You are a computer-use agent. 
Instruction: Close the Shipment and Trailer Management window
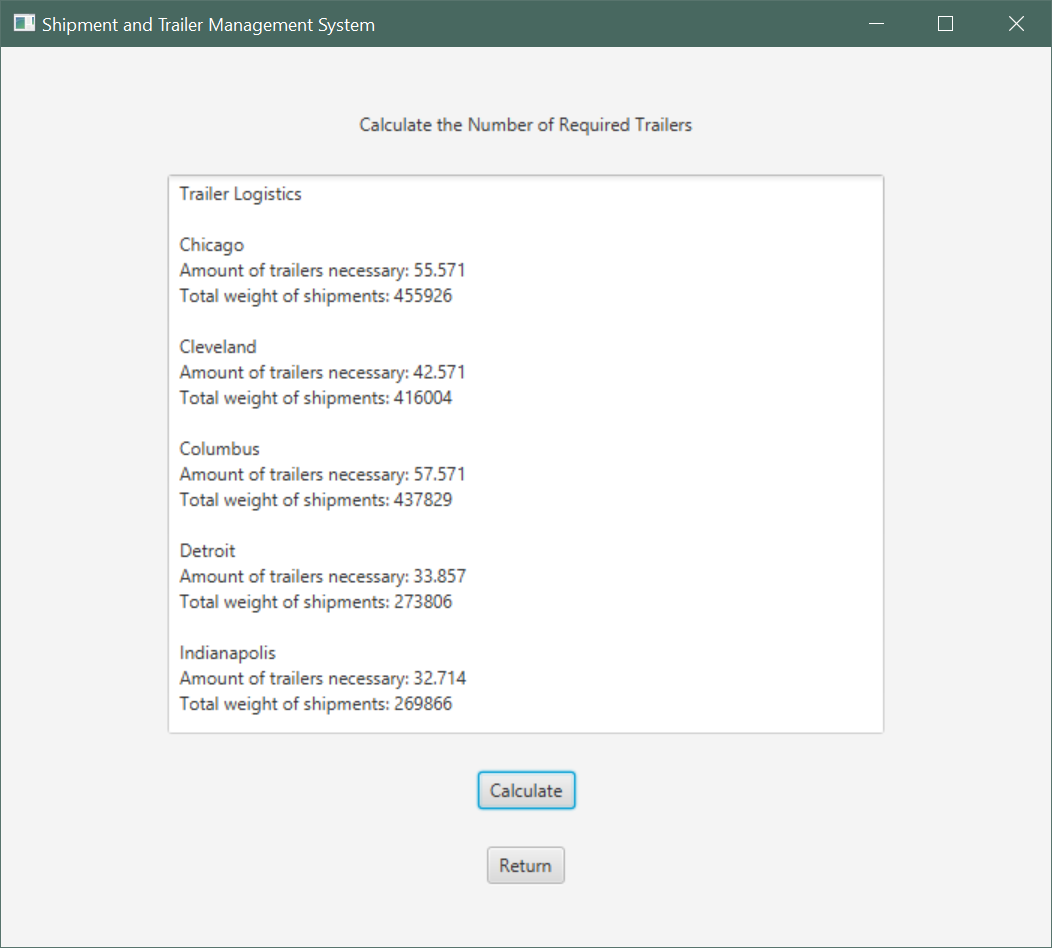1016,24
